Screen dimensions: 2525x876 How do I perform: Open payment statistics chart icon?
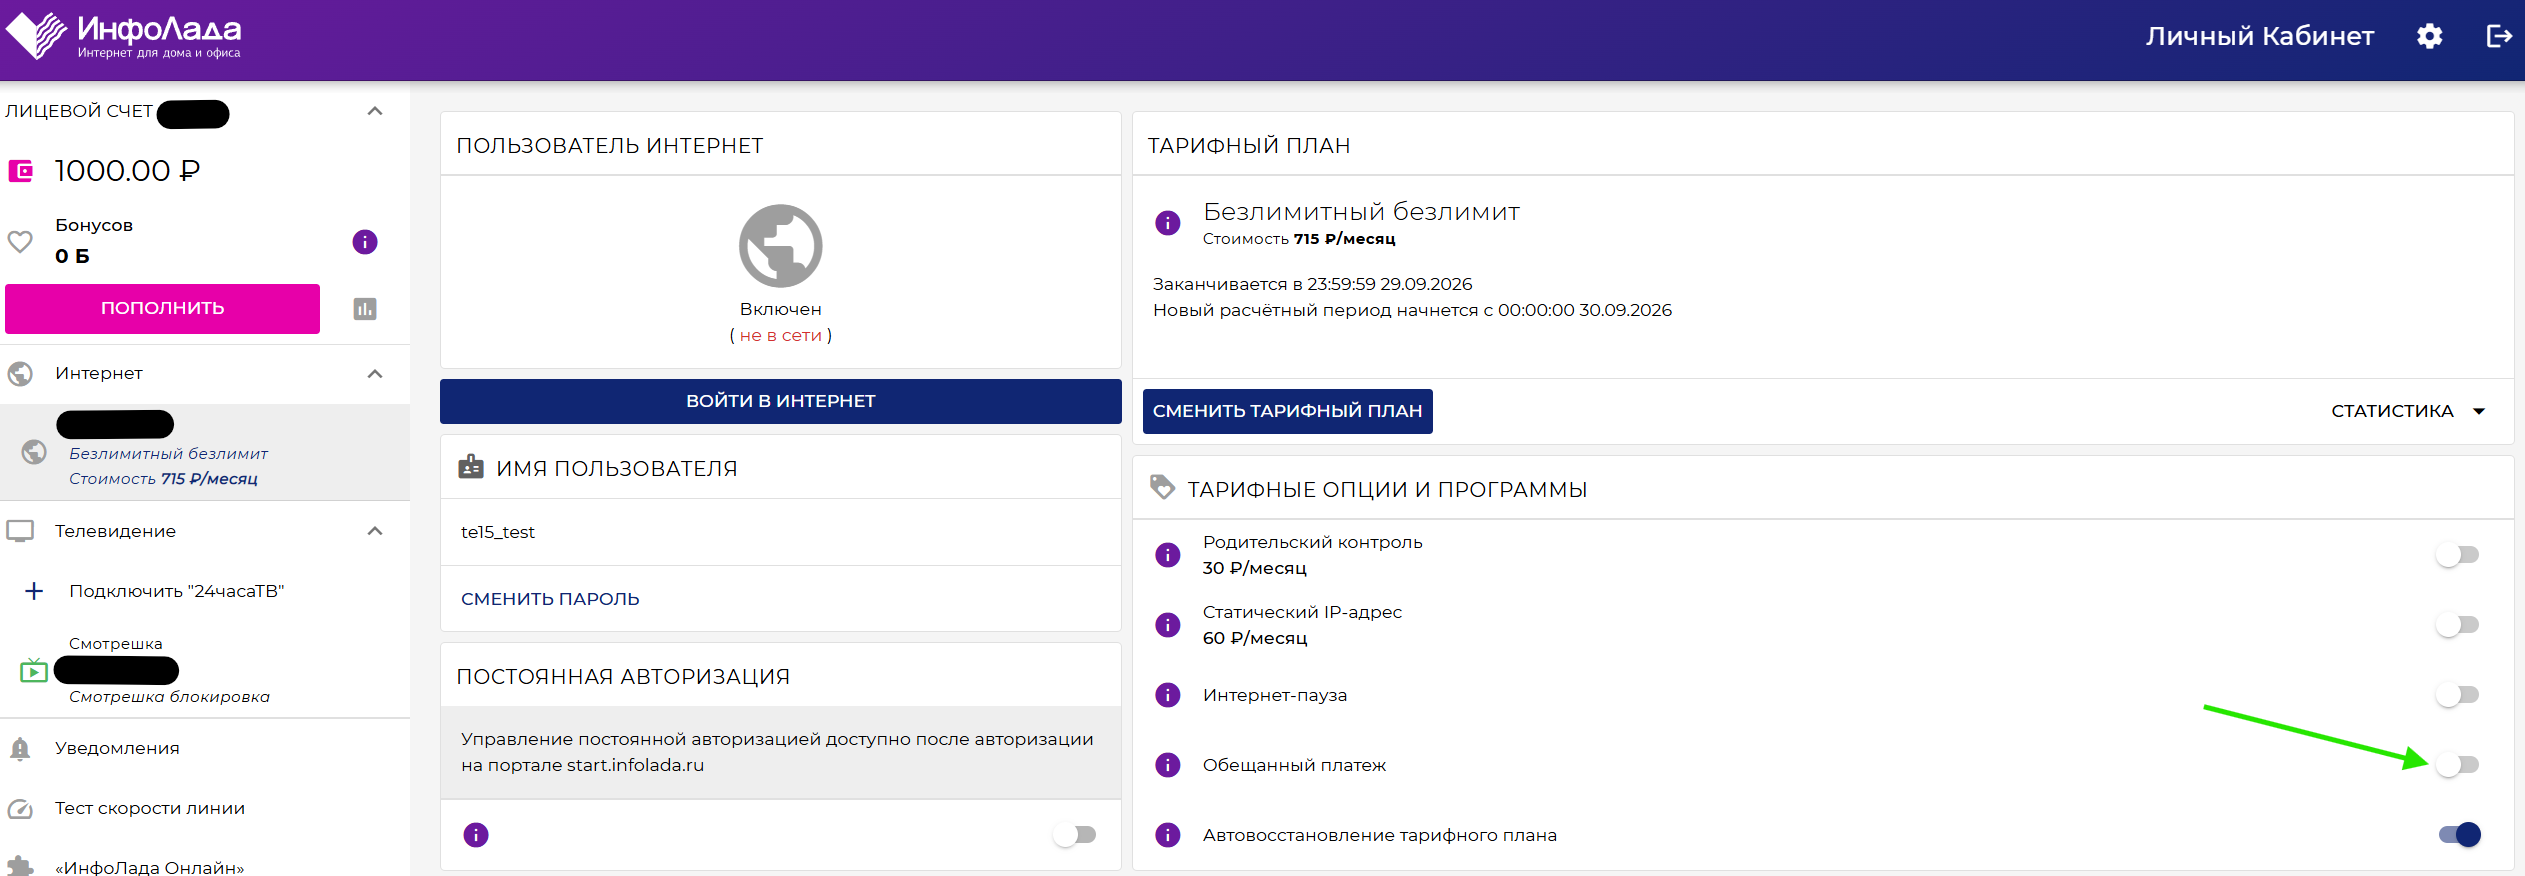tap(365, 309)
